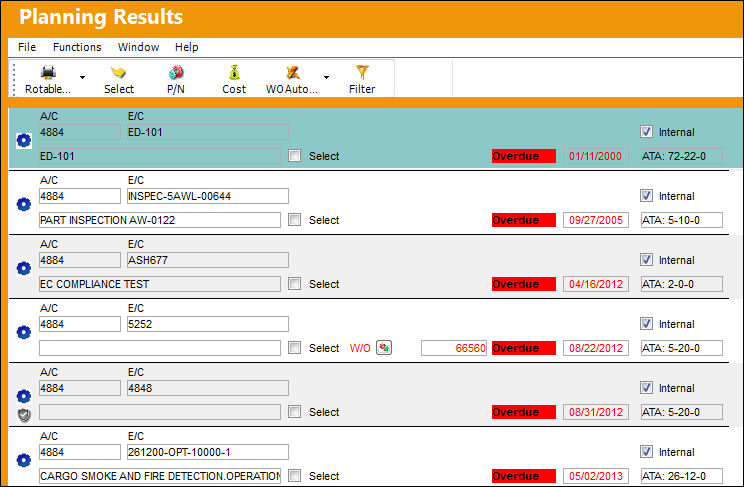The height and width of the screenshot is (487, 744).
Task: Click the due date 05/02/2013
Action: (x=596, y=476)
